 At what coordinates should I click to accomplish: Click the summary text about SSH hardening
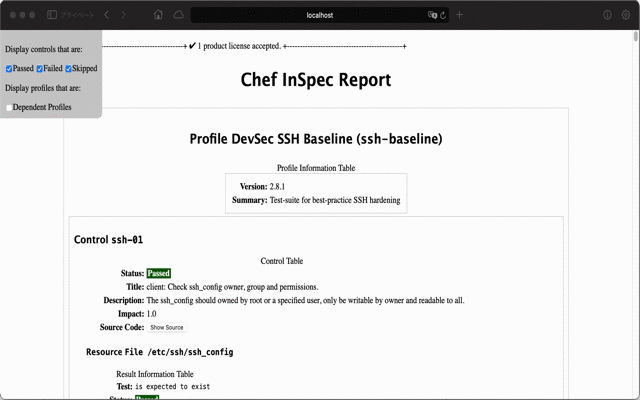(335, 200)
